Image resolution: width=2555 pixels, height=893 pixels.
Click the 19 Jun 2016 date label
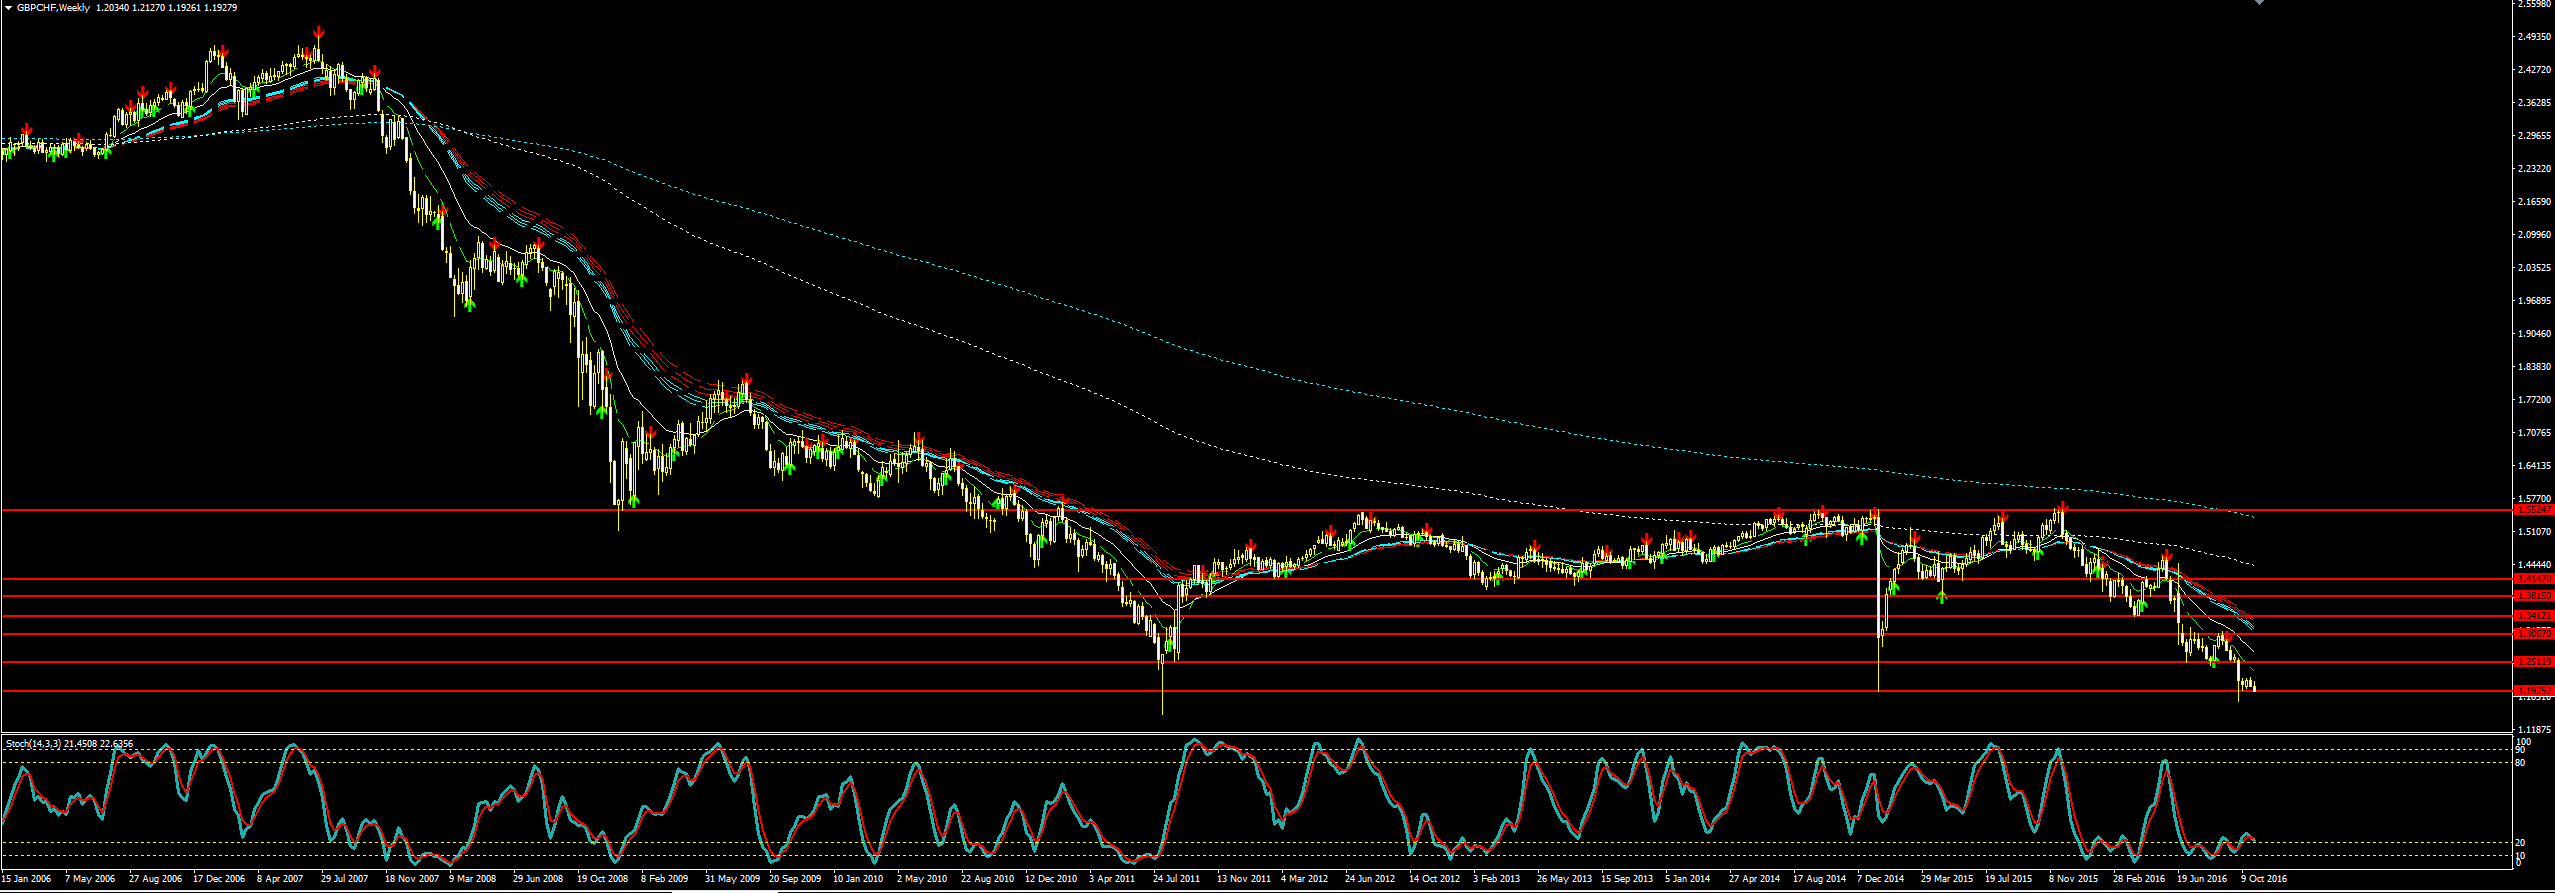(x=2202, y=879)
